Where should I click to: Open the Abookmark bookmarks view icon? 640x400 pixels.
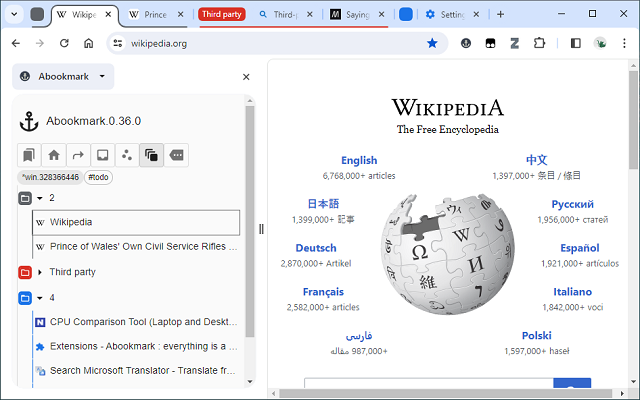[x=29, y=155]
